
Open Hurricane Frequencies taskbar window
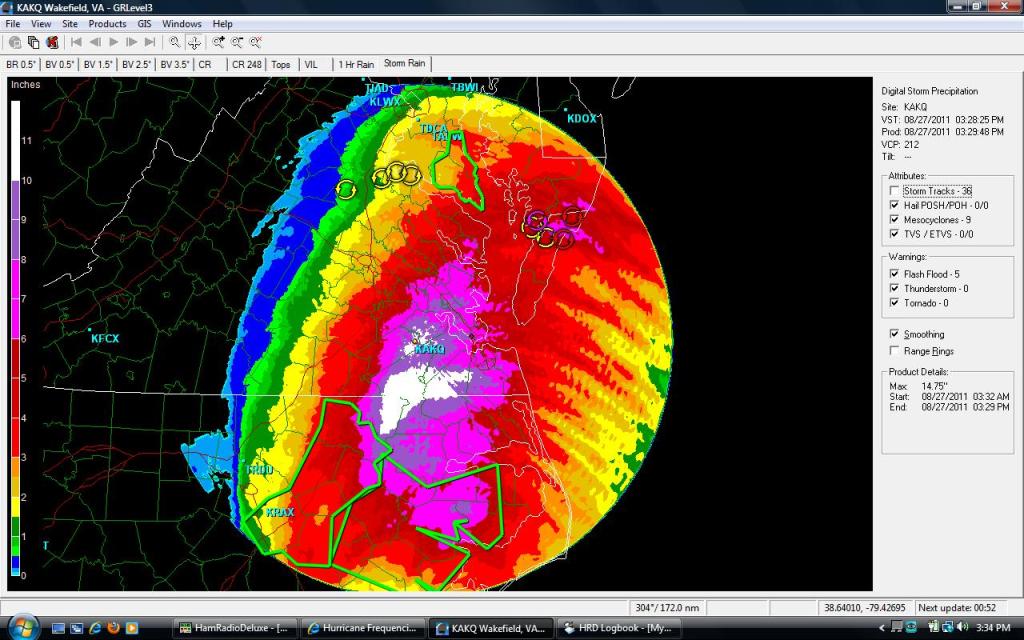pos(363,628)
